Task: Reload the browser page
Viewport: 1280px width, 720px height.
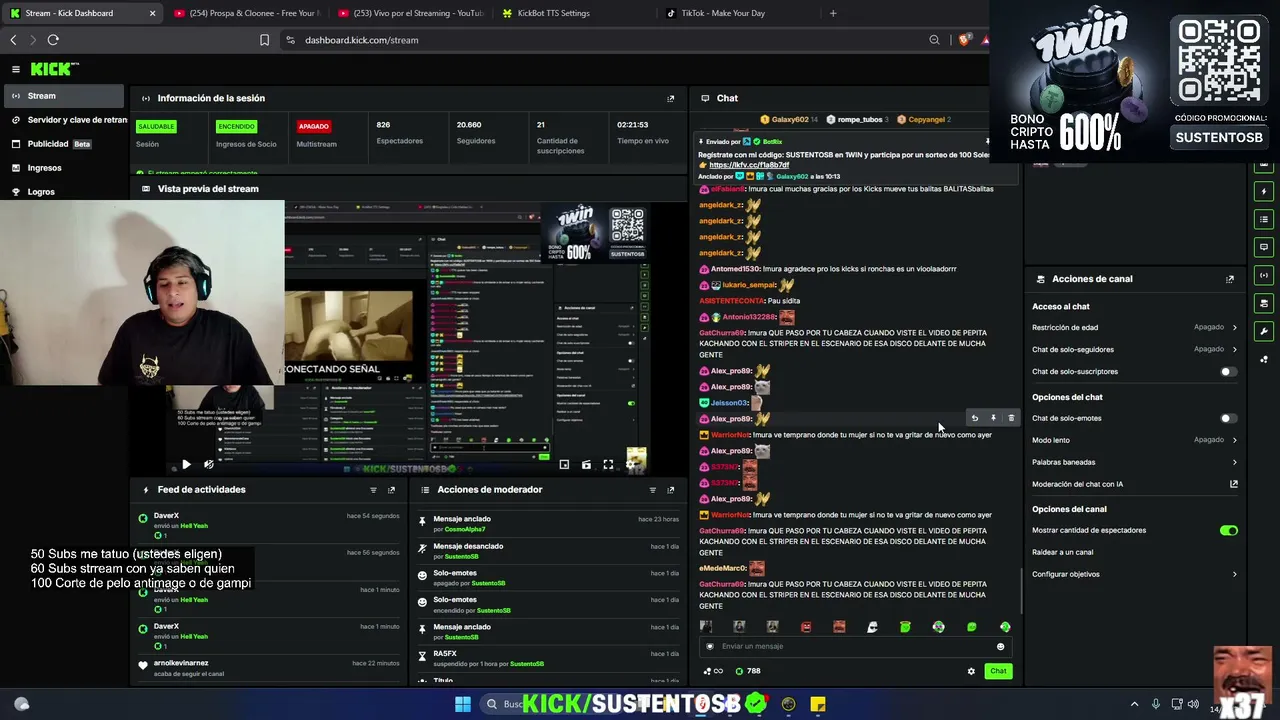Action: coord(53,40)
